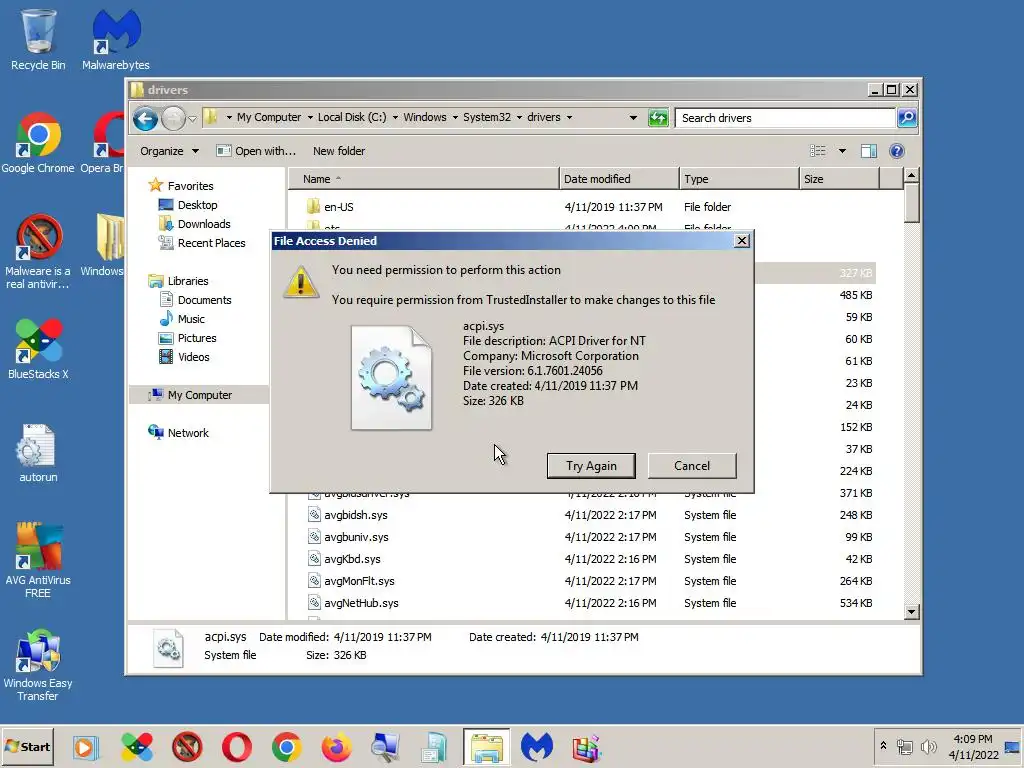Open the BlueStacks X taskbar icon

(136, 747)
